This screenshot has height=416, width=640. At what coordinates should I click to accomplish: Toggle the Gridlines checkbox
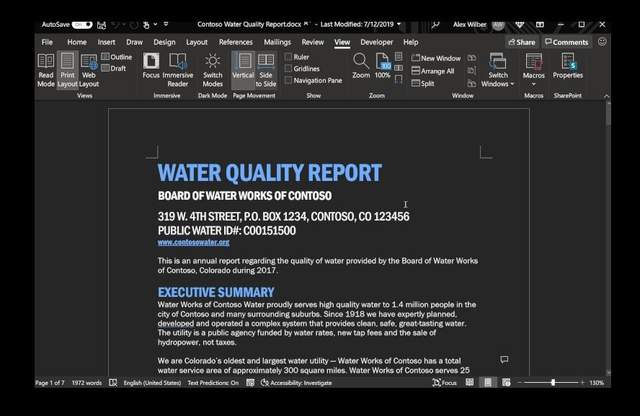288,69
